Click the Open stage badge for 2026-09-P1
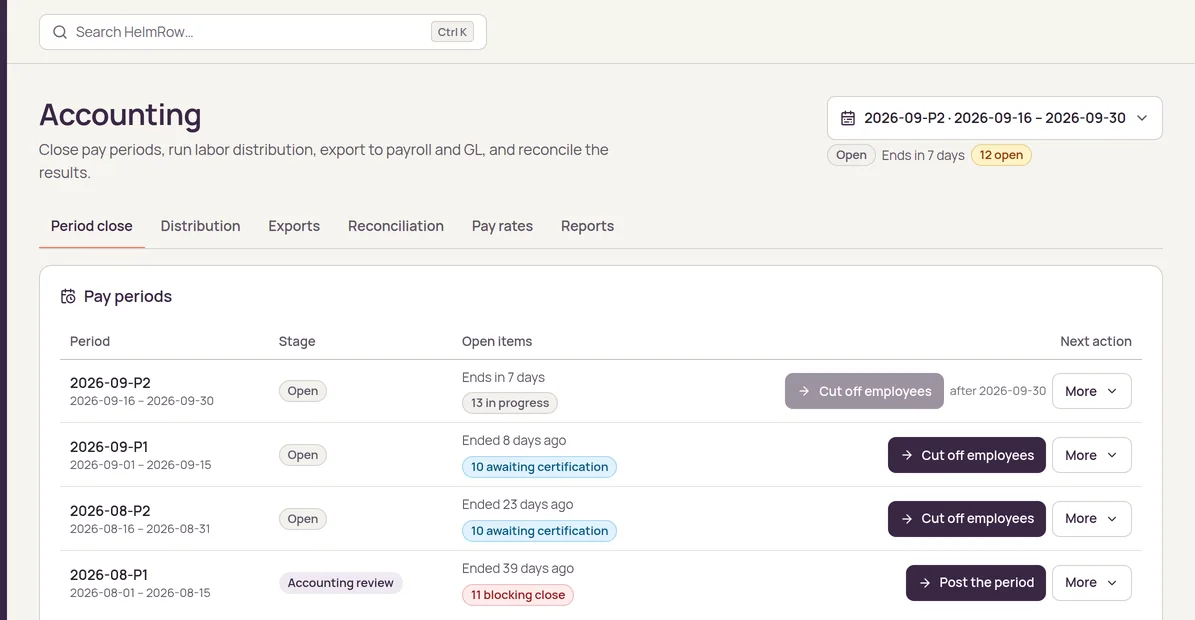1195x620 pixels. 303,455
